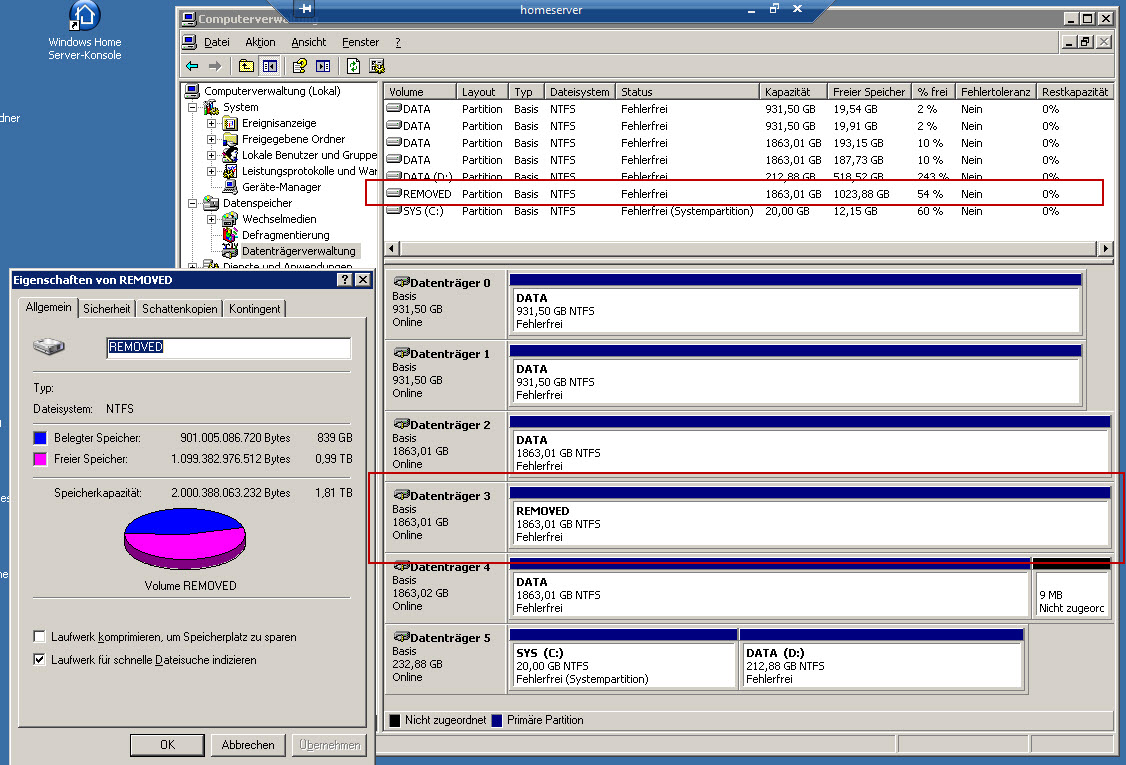The image size is (1126, 765).
Task: Toggle the console tree show/hide icon
Action: [x=270, y=66]
